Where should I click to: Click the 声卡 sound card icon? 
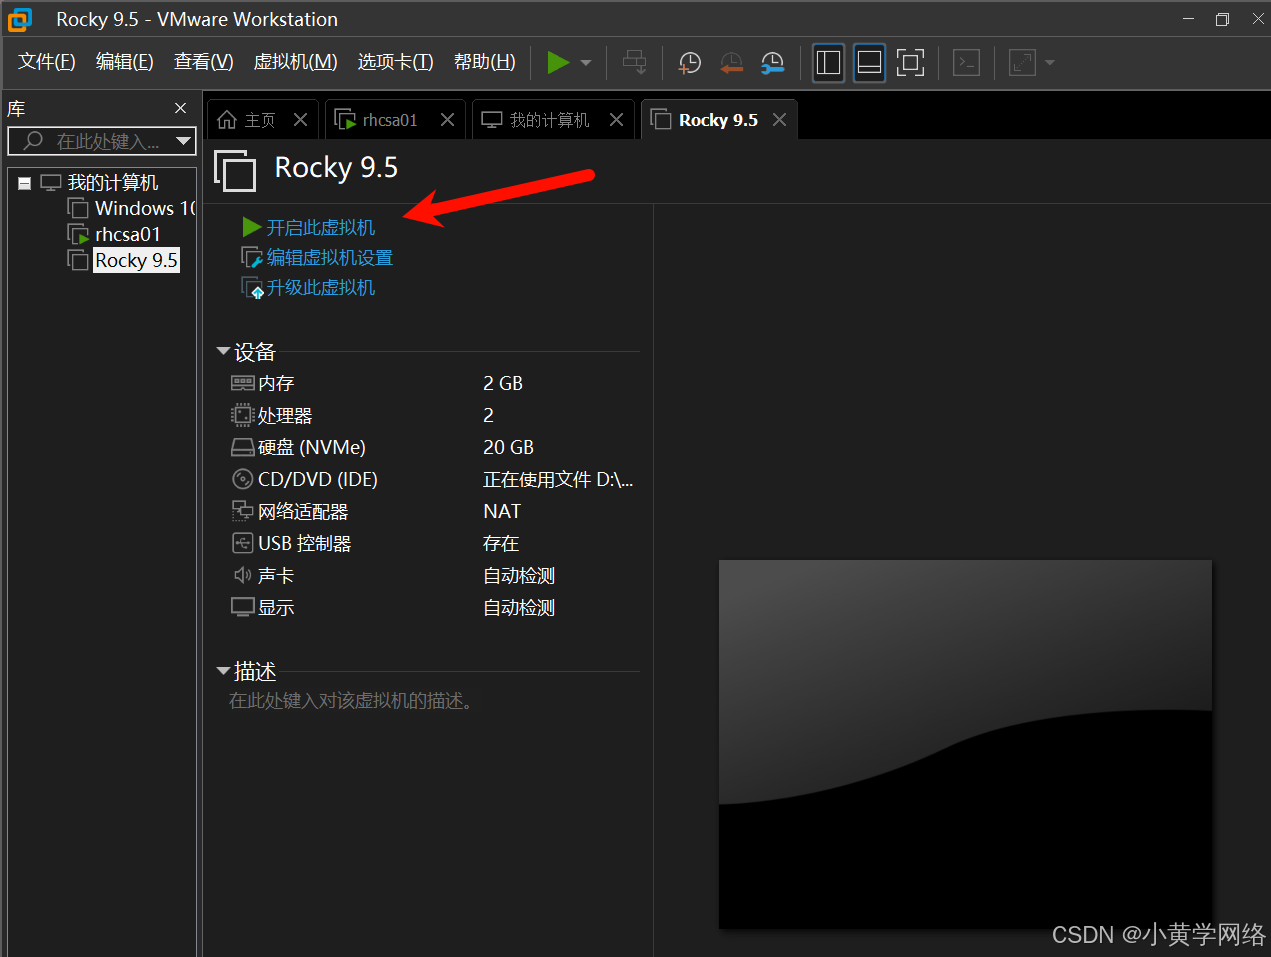(242, 575)
